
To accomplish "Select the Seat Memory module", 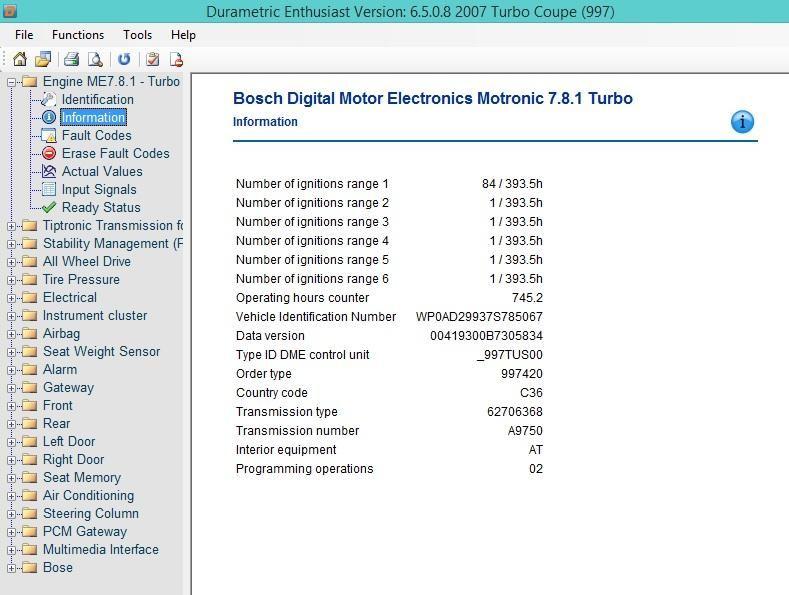I will tap(82, 477).
